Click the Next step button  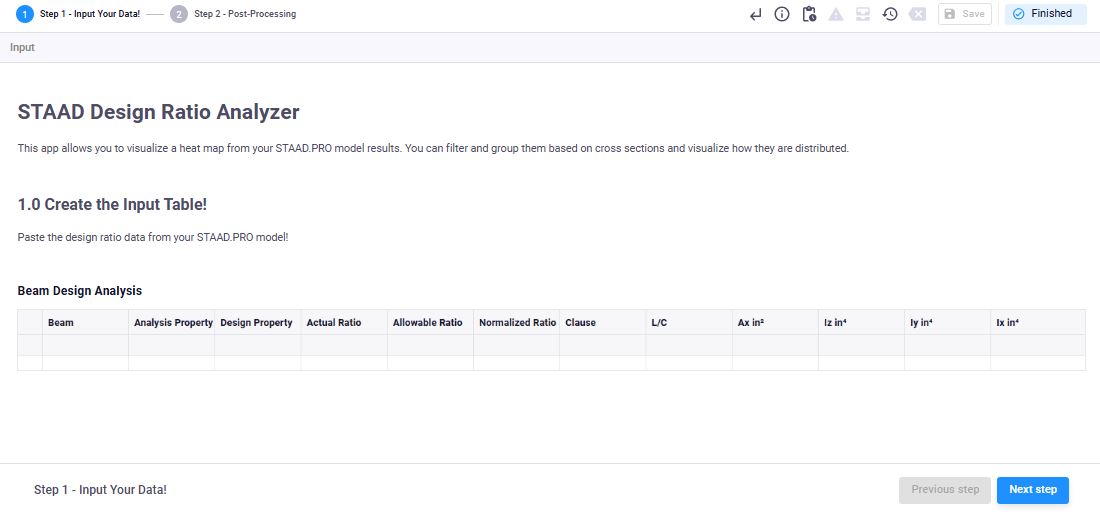1033,490
